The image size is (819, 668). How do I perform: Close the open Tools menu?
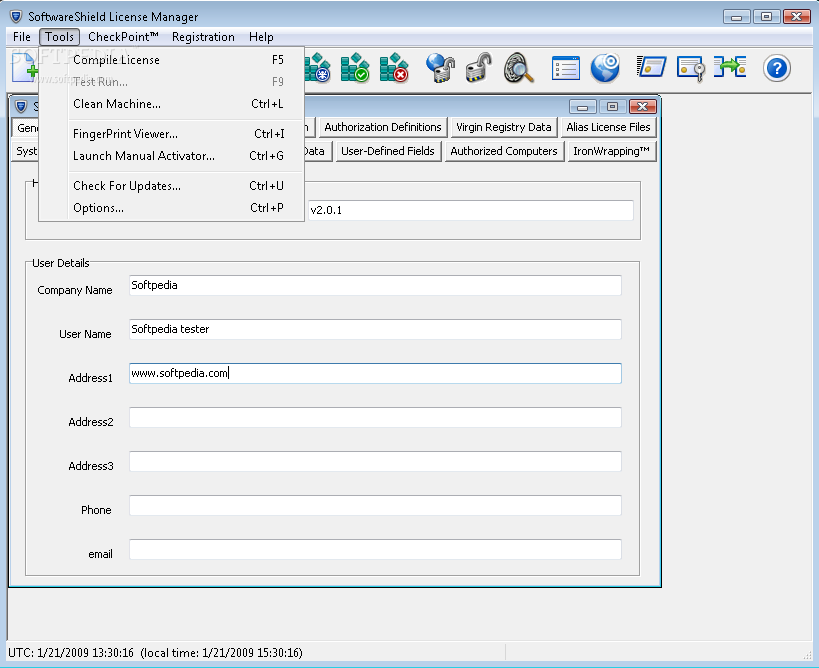[x=60, y=37]
